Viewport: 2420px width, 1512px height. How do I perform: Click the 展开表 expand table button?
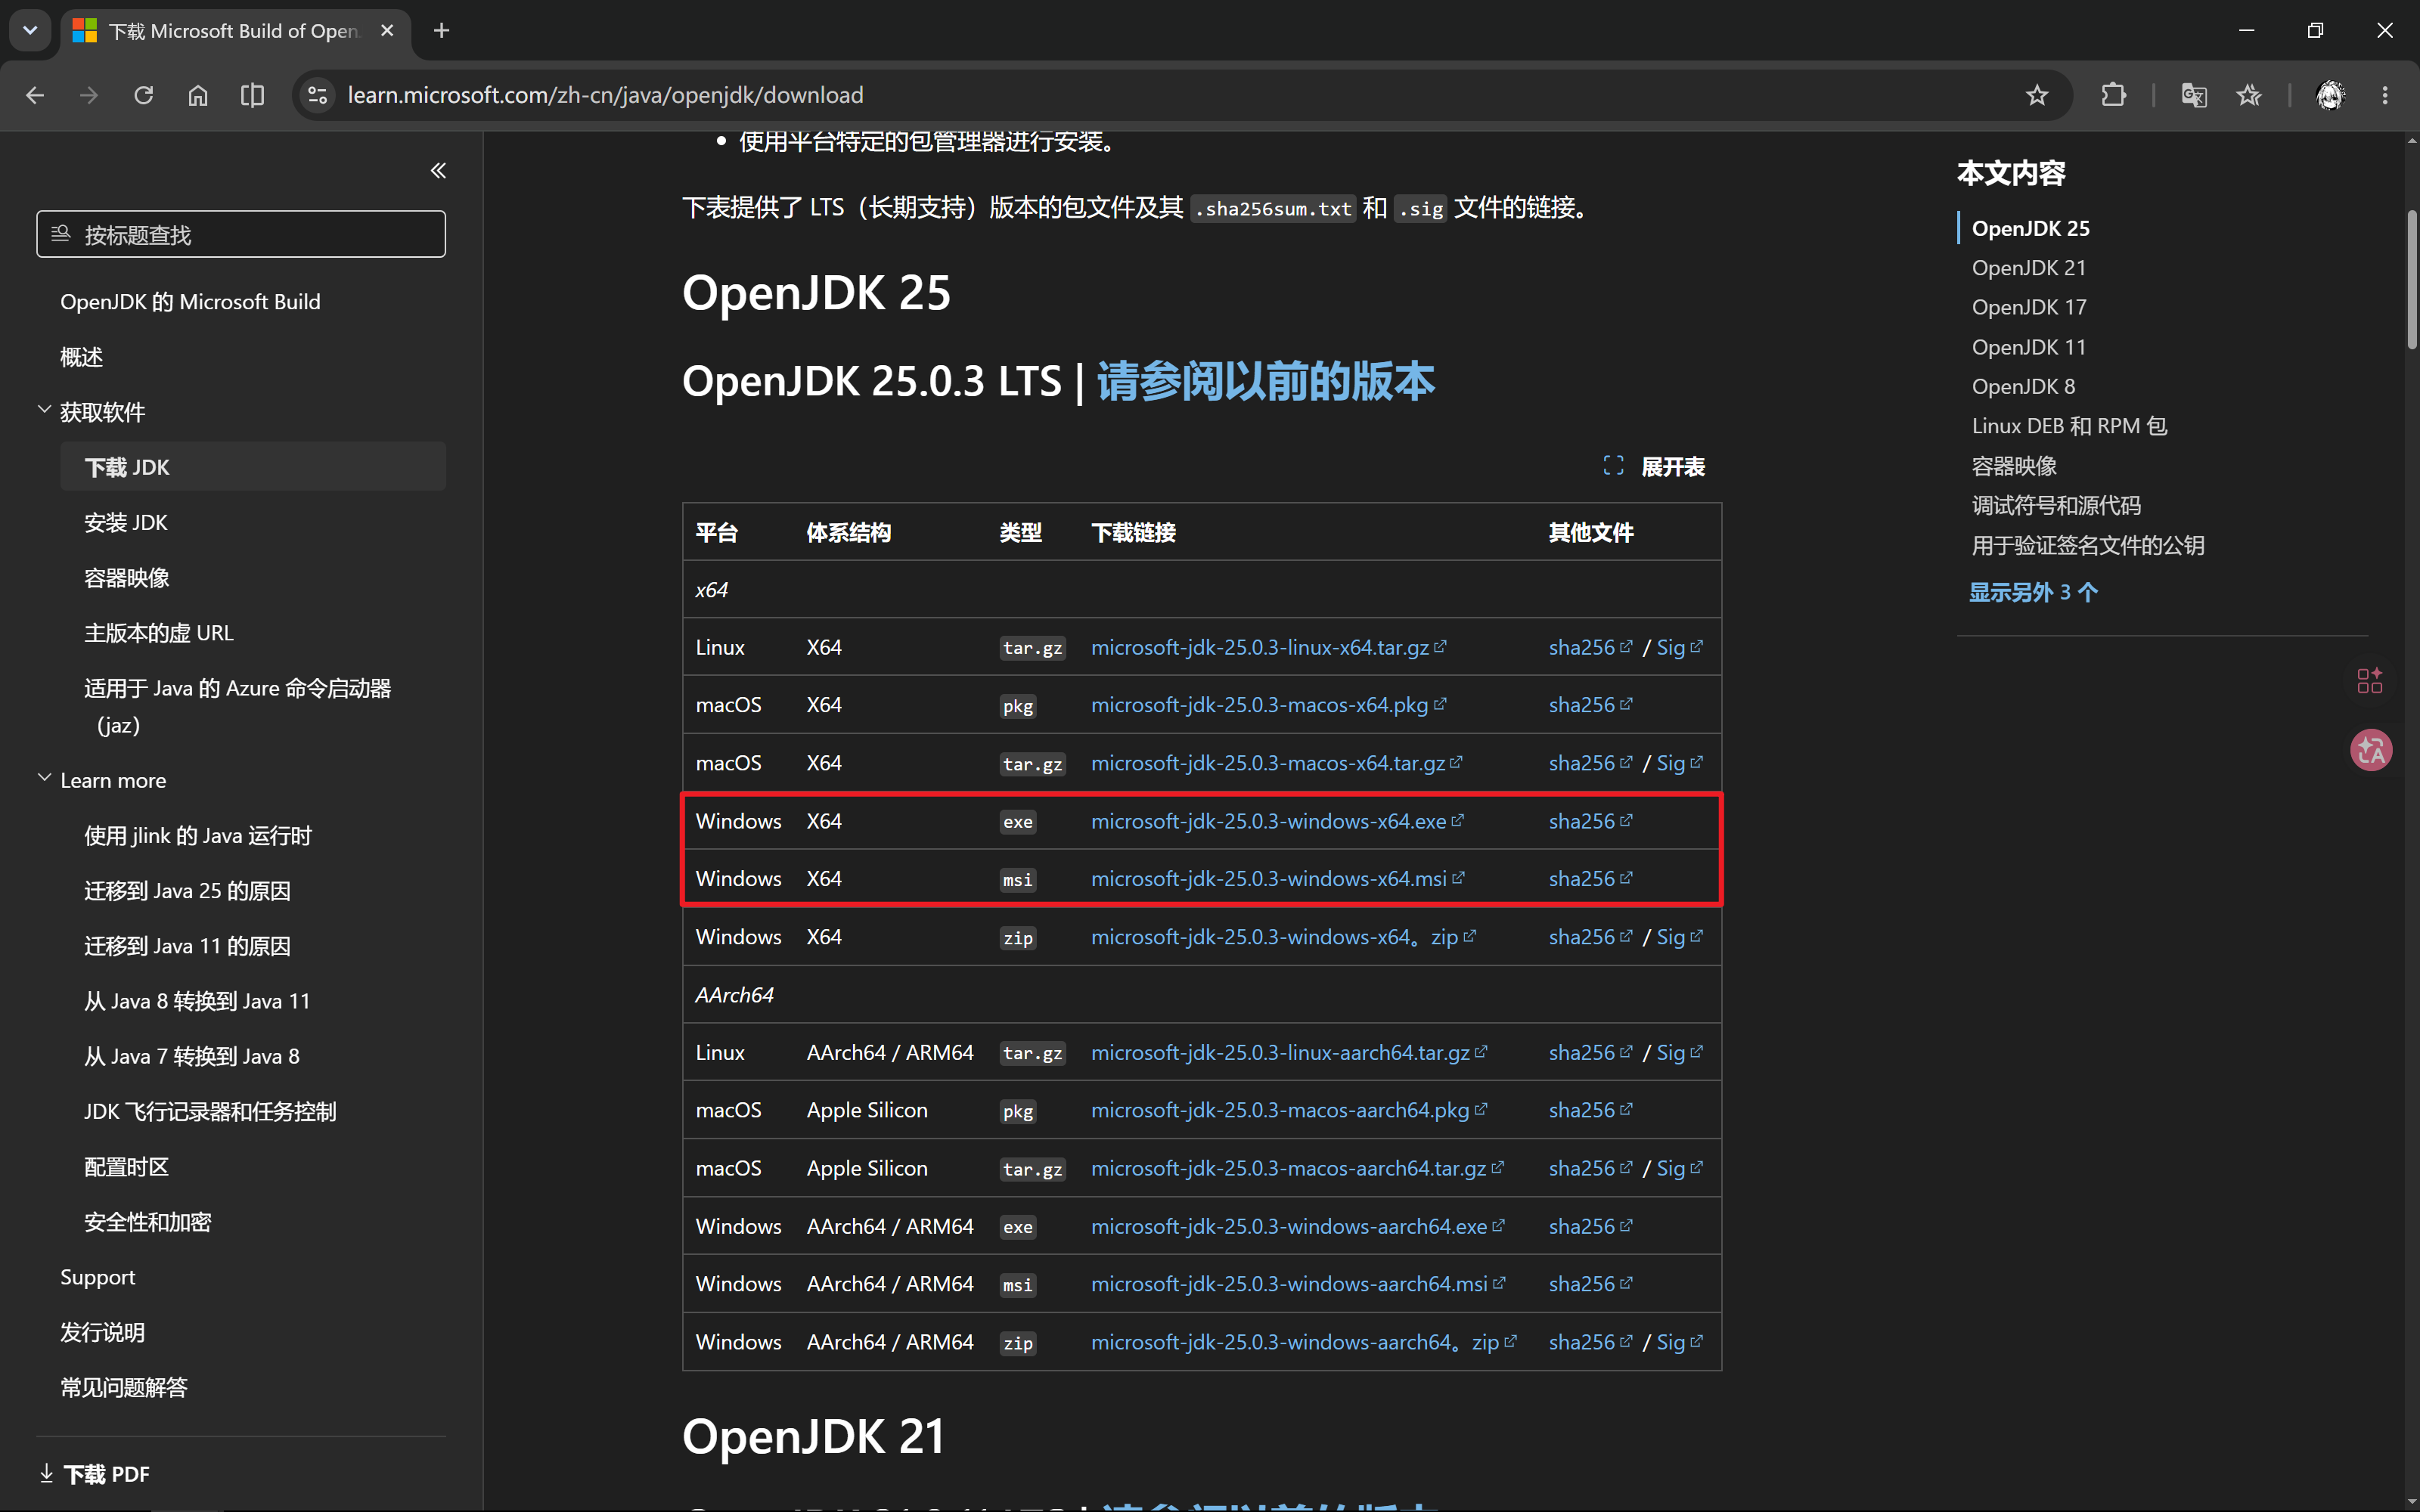[x=1655, y=467]
